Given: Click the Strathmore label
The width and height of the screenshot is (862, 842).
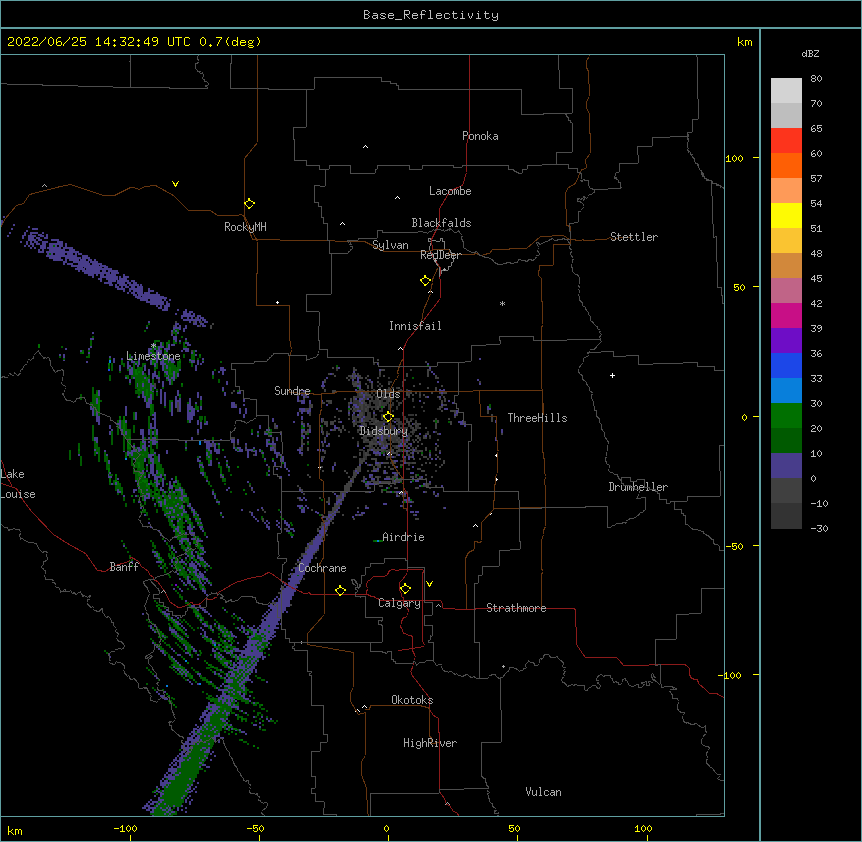Looking at the screenshot, I should pos(516,608).
